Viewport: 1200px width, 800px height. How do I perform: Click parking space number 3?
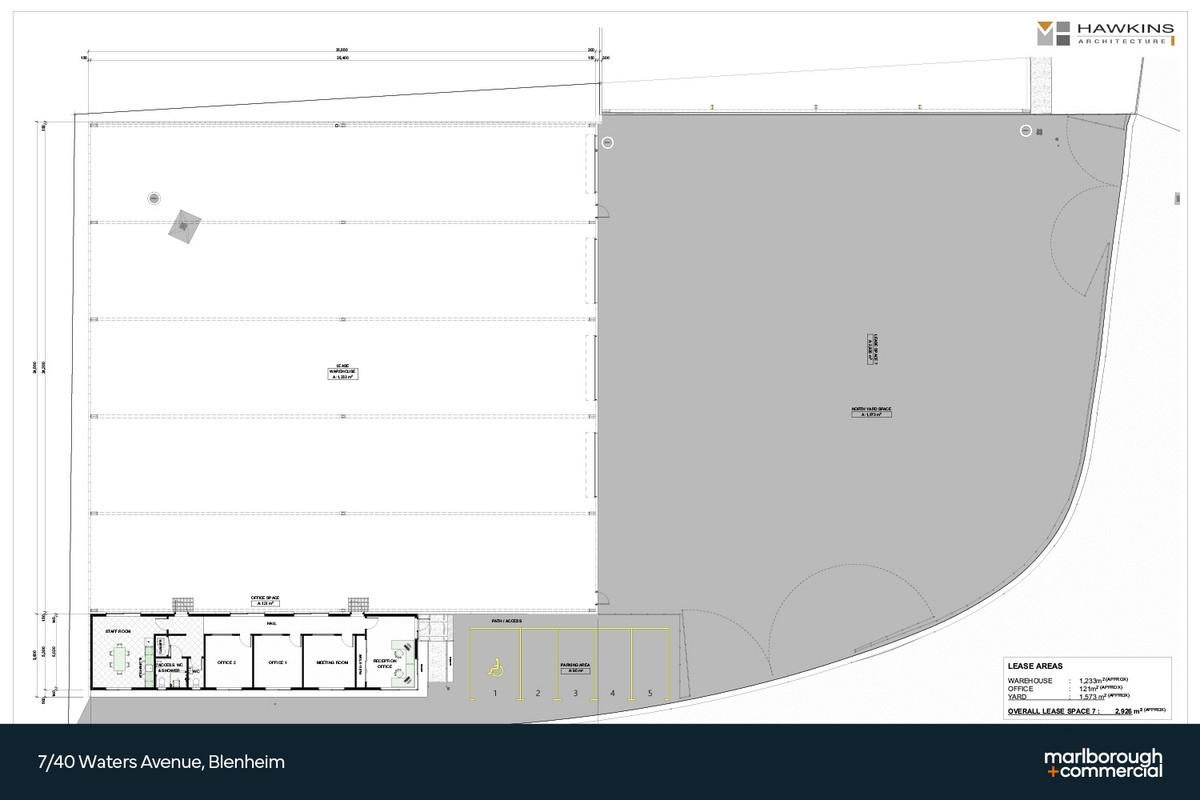(x=575, y=692)
